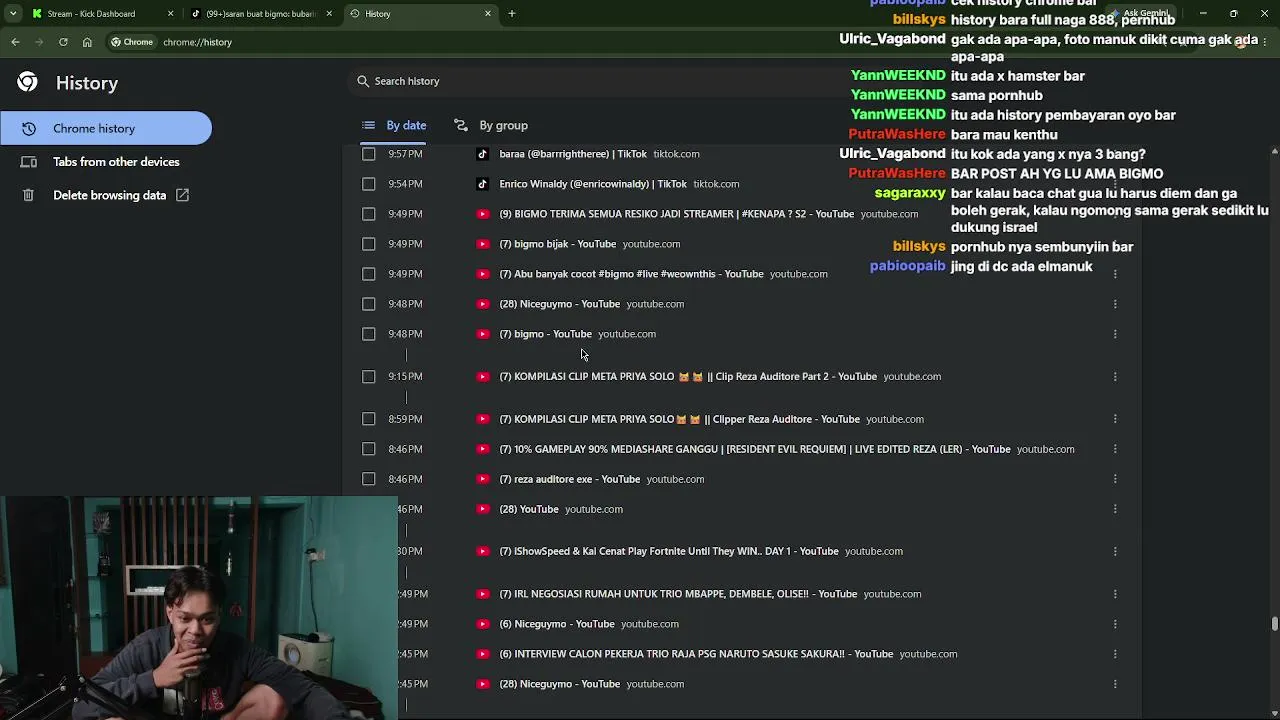Open the bigmo bijak - YouTube link
This screenshot has height=720, width=1280.
click(557, 244)
